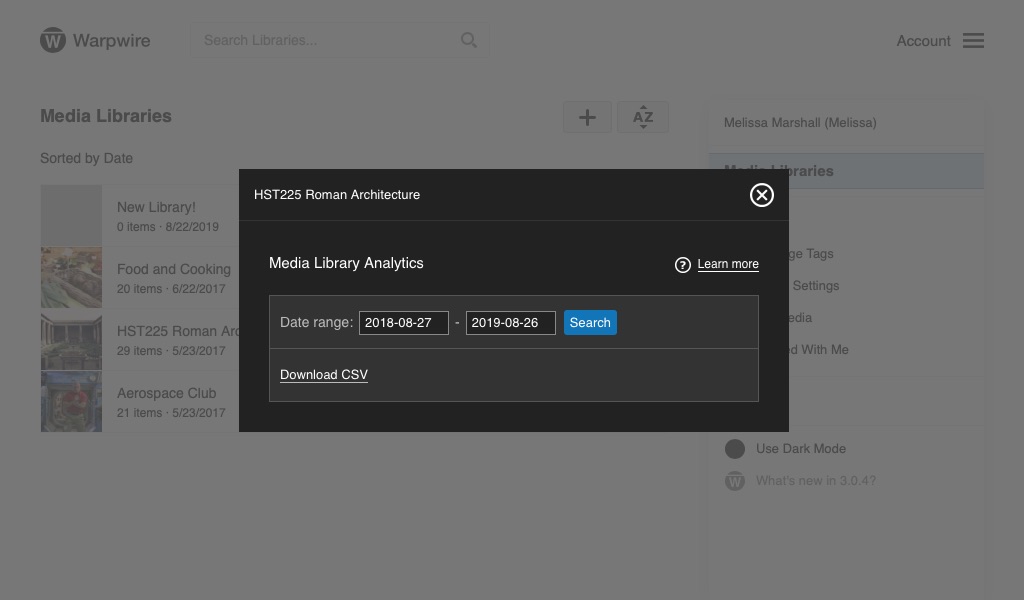Open the hamburger menu icon
Image resolution: width=1024 pixels, height=600 pixels.
pos(973,40)
